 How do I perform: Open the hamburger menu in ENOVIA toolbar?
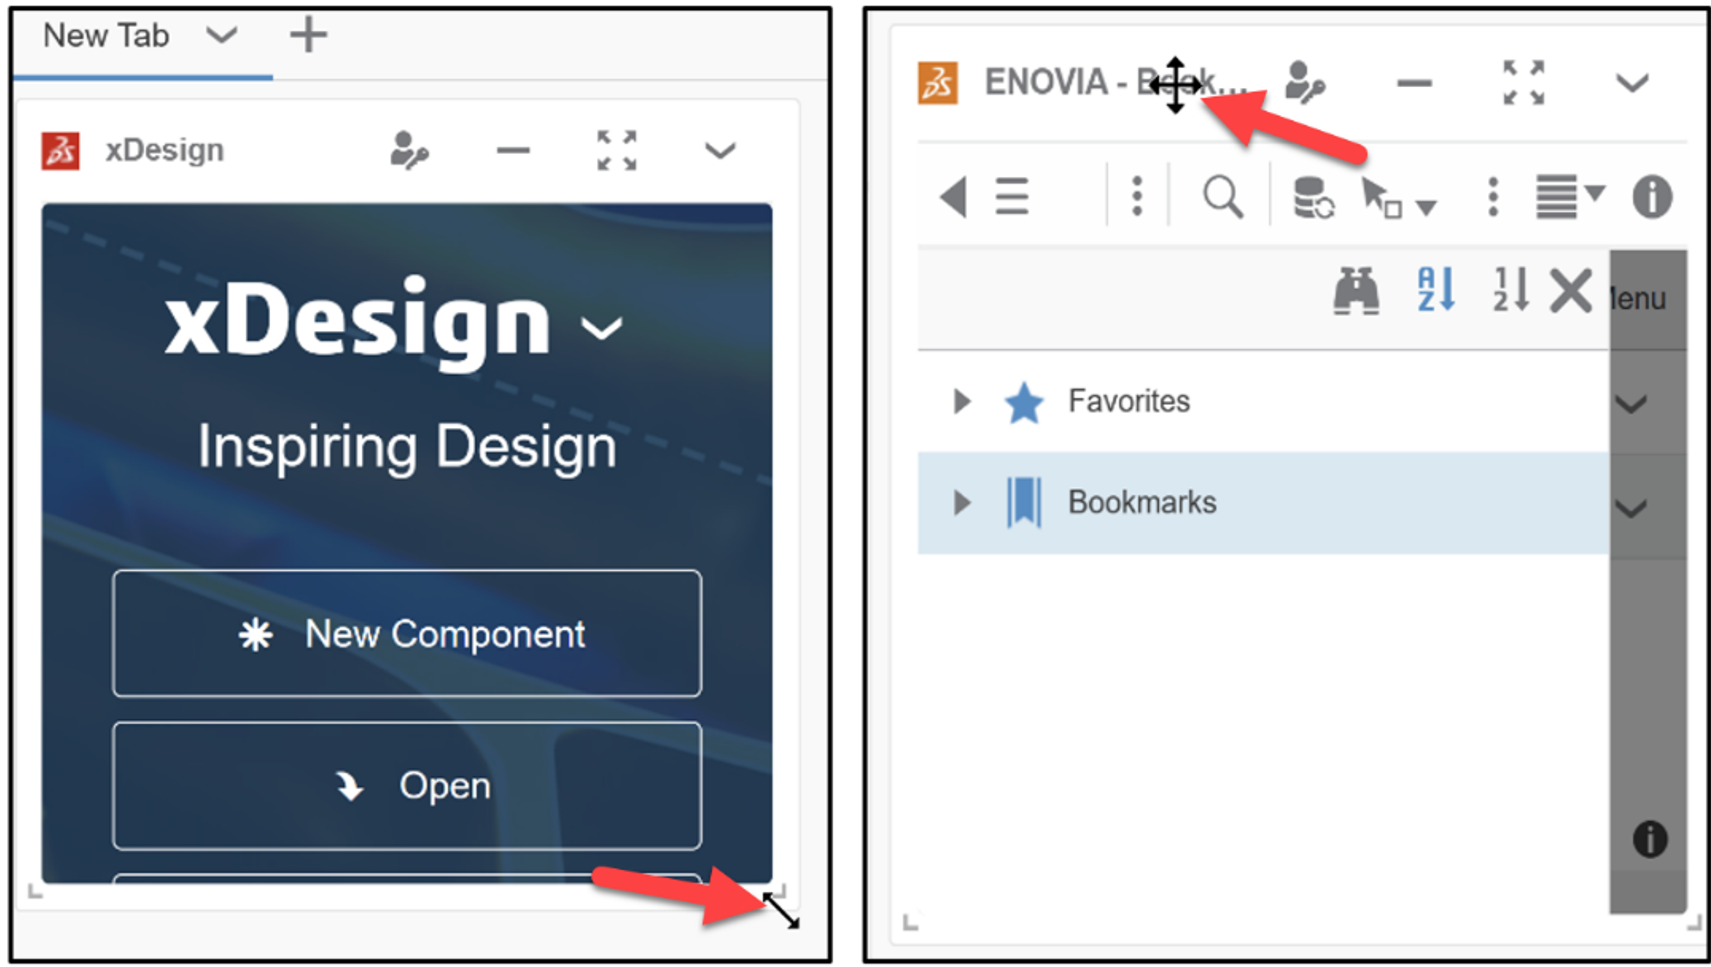1012,196
